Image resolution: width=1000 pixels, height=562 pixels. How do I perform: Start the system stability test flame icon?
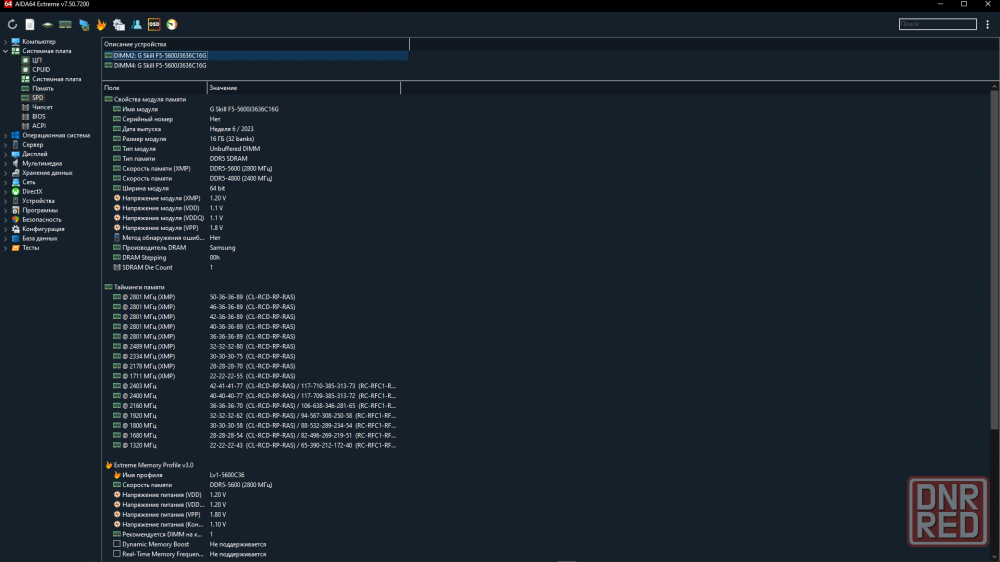click(101, 24)
